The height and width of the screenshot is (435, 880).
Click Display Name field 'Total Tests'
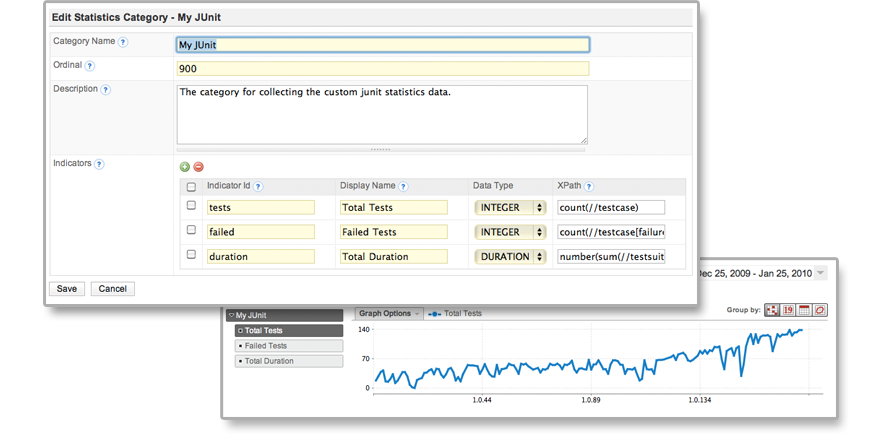[394, 208]
